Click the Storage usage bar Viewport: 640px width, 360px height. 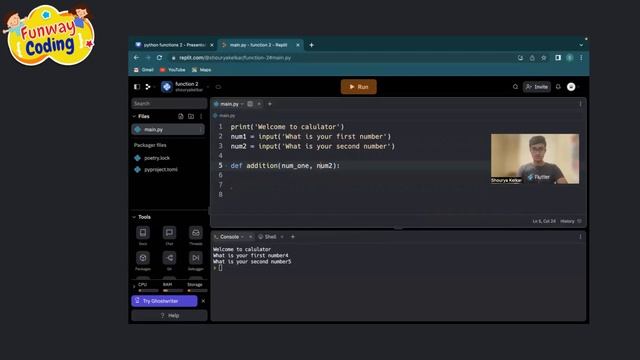[198, 291]
